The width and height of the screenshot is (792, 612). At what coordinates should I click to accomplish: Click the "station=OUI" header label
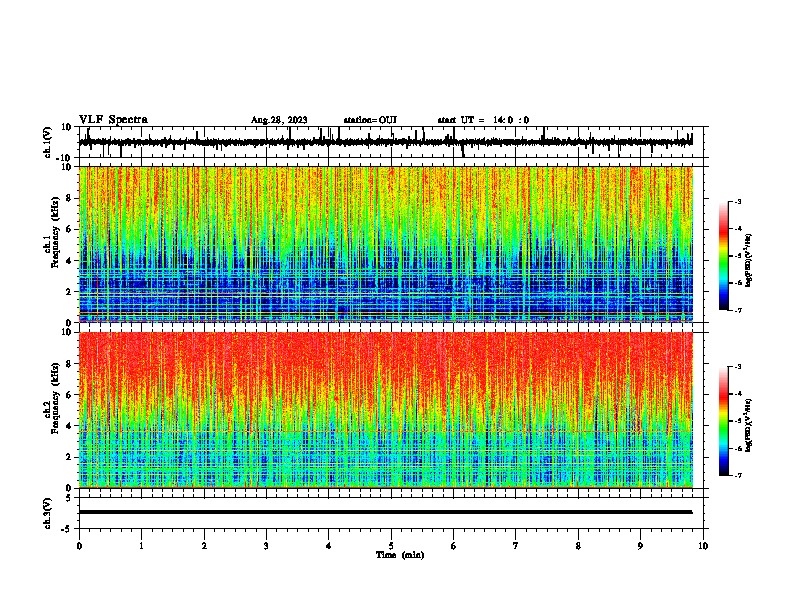(x=370, y=120)
